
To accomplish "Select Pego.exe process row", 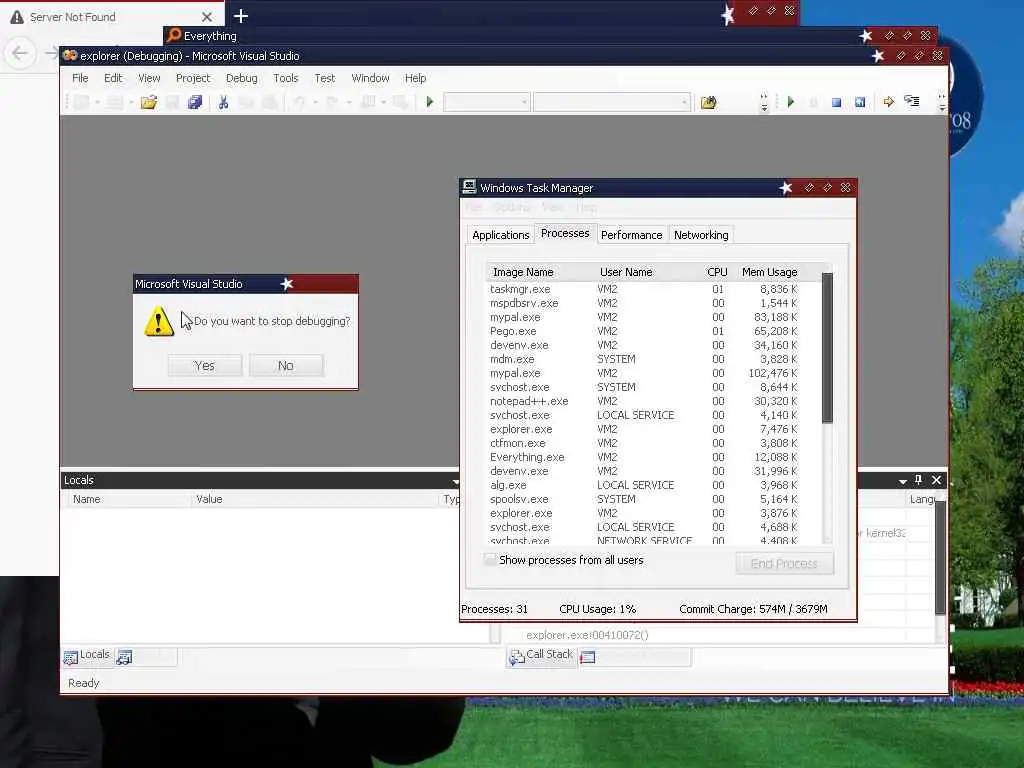I will (x=643, y=331).
